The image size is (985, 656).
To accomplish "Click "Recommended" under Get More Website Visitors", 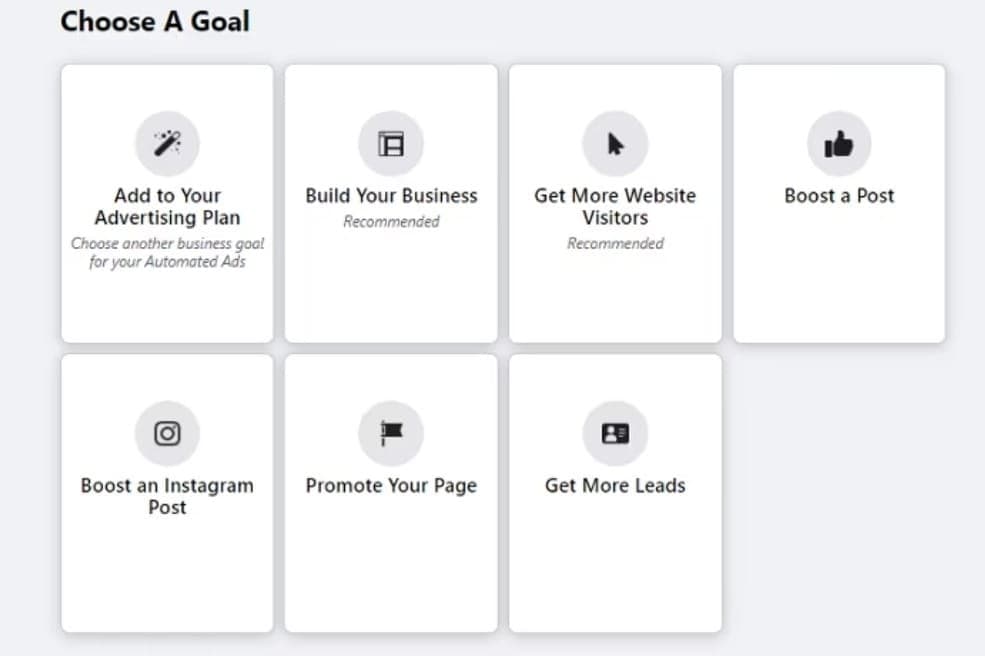I will (615, 243).
